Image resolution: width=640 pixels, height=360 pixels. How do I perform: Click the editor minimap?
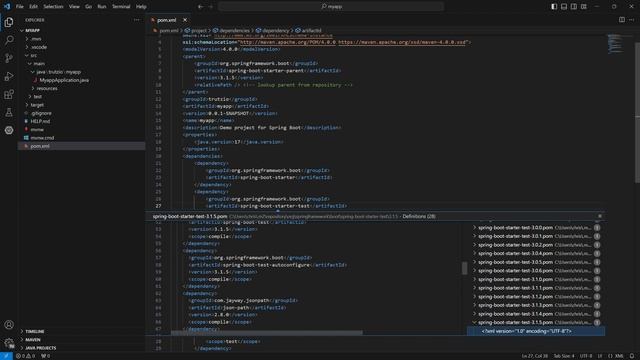tap(615, 44)
